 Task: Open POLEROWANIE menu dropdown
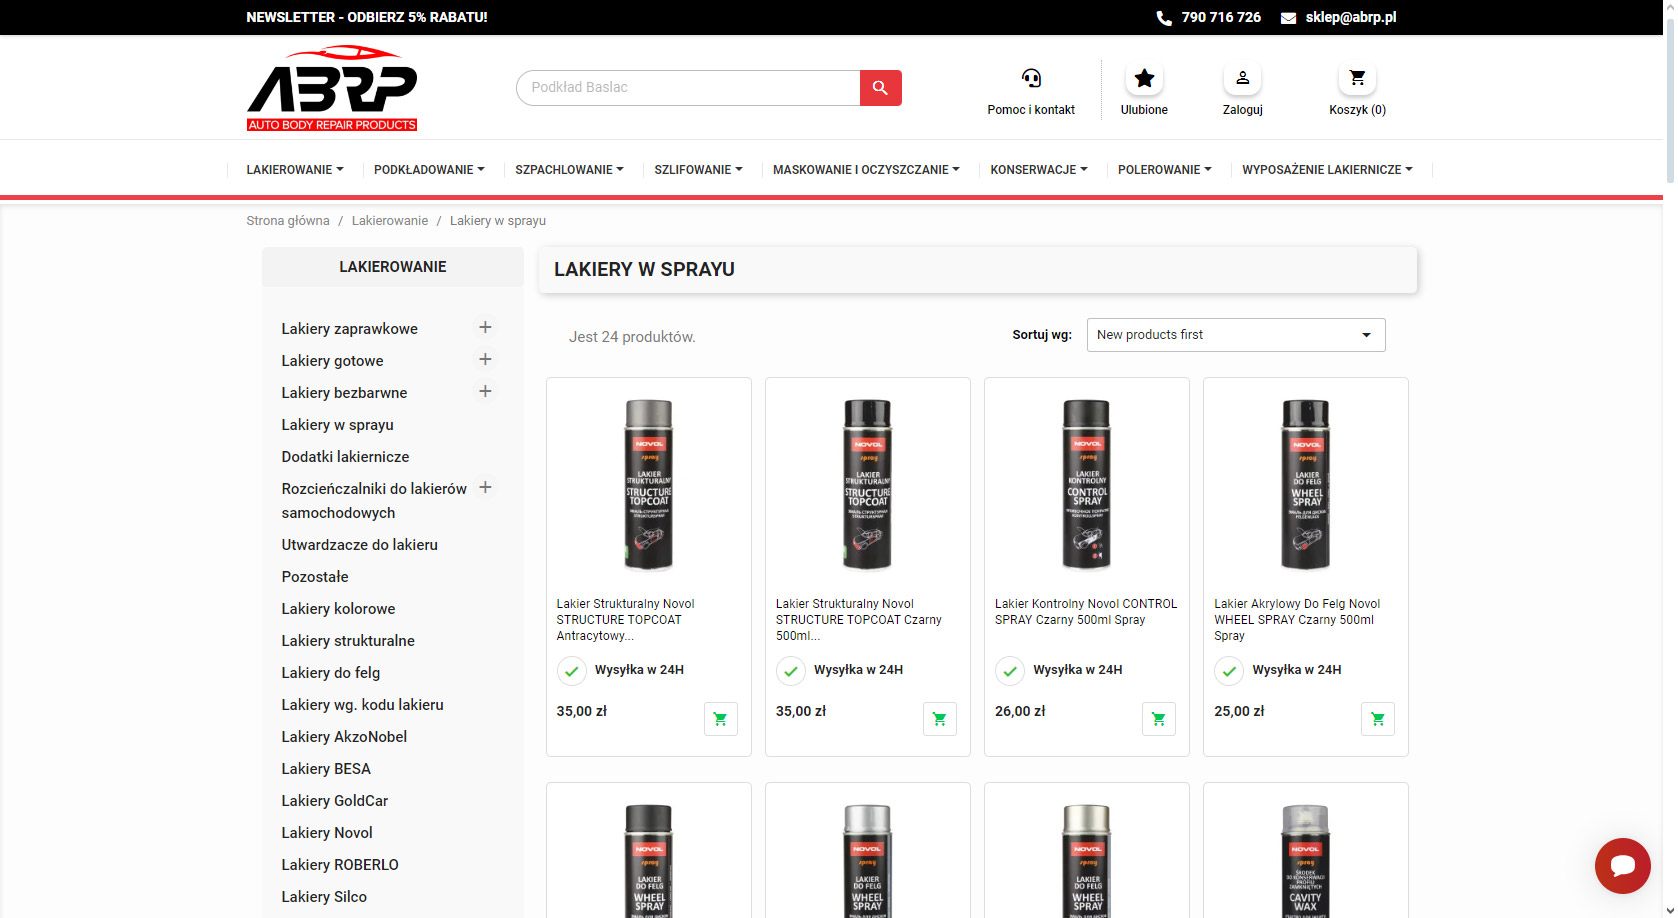[x=1164, y=170]
